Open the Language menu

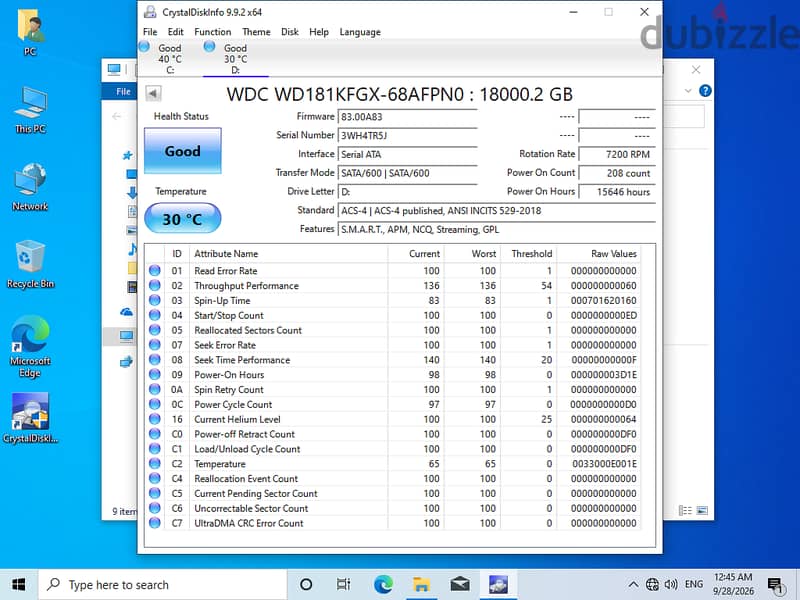click(360, 32)
